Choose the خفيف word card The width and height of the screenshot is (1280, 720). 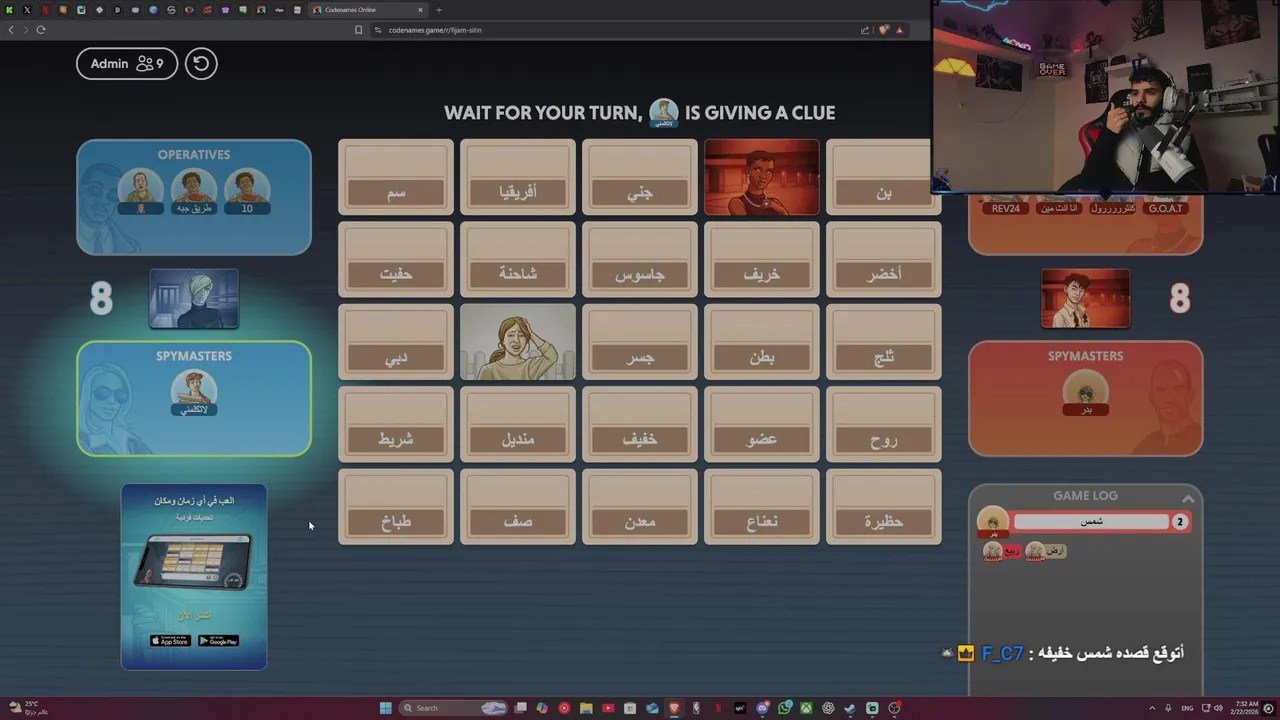pos(640,424)
